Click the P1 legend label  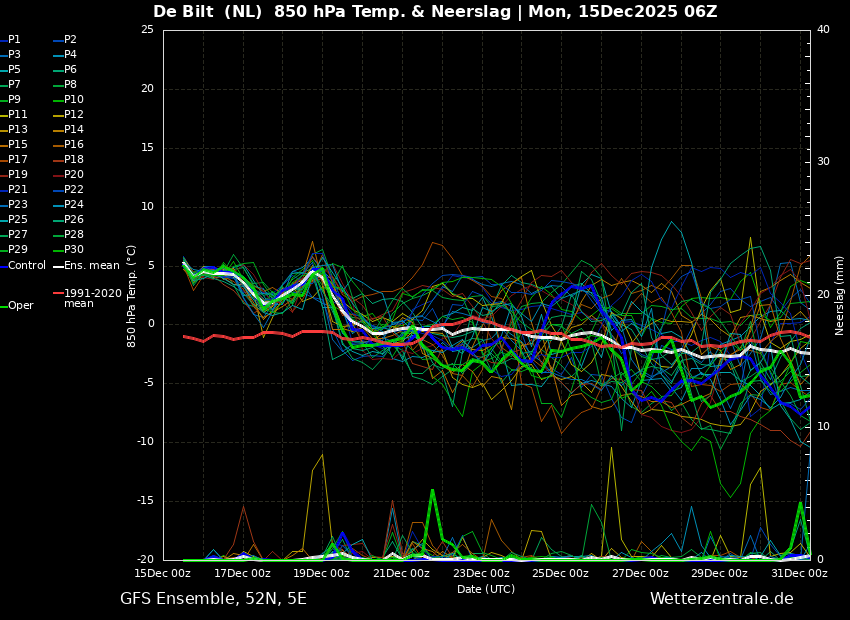(x=14, y=40)
